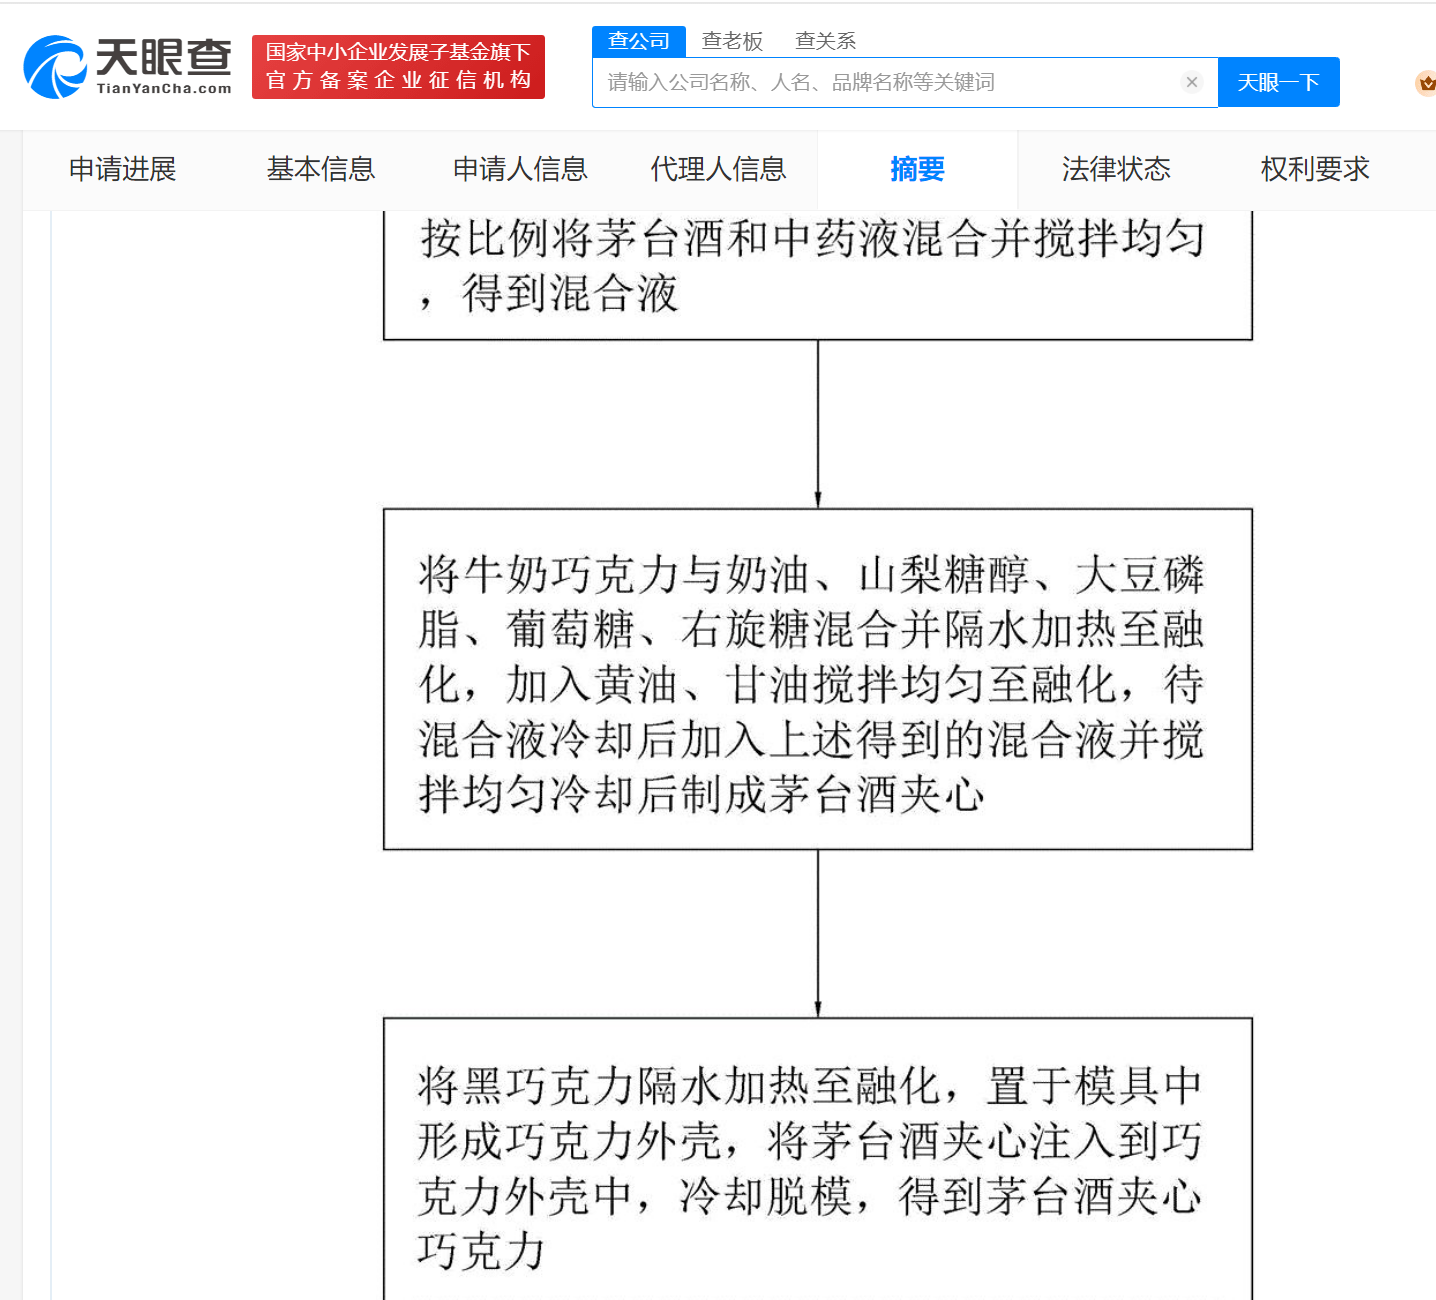Click the flowchart box about 牛奶巧克力 mixing
Image resolution: width=1436 pixels, height=1300 pixels.
click(x=817, y=679)
